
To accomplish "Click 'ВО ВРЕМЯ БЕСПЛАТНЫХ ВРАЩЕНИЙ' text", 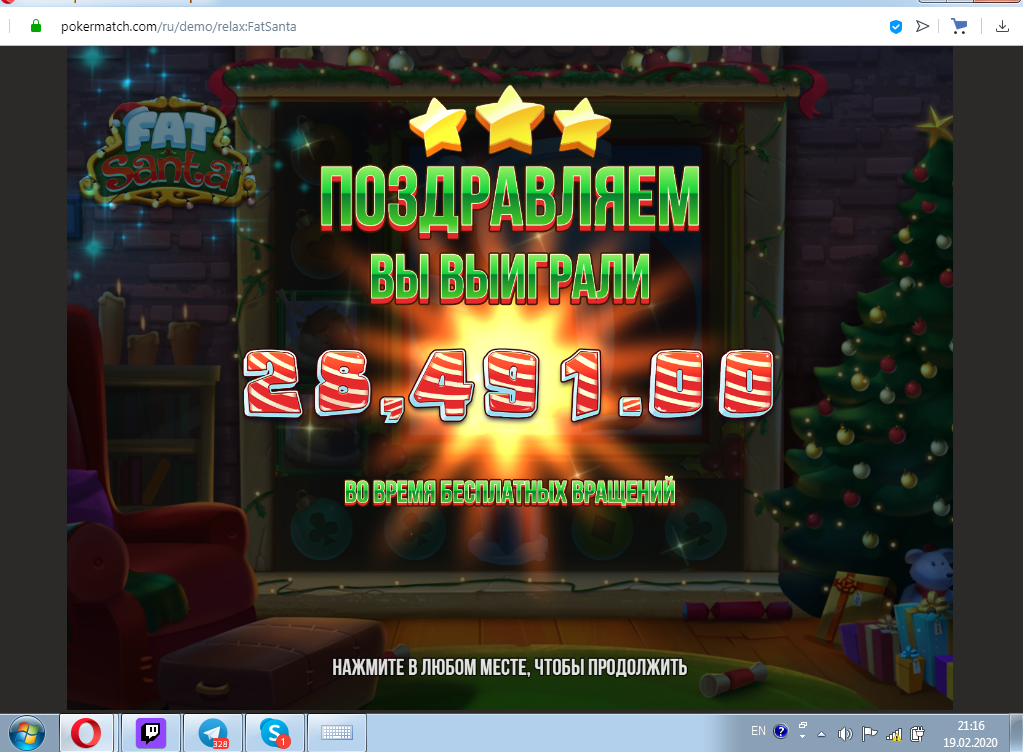I will [510, 492].
